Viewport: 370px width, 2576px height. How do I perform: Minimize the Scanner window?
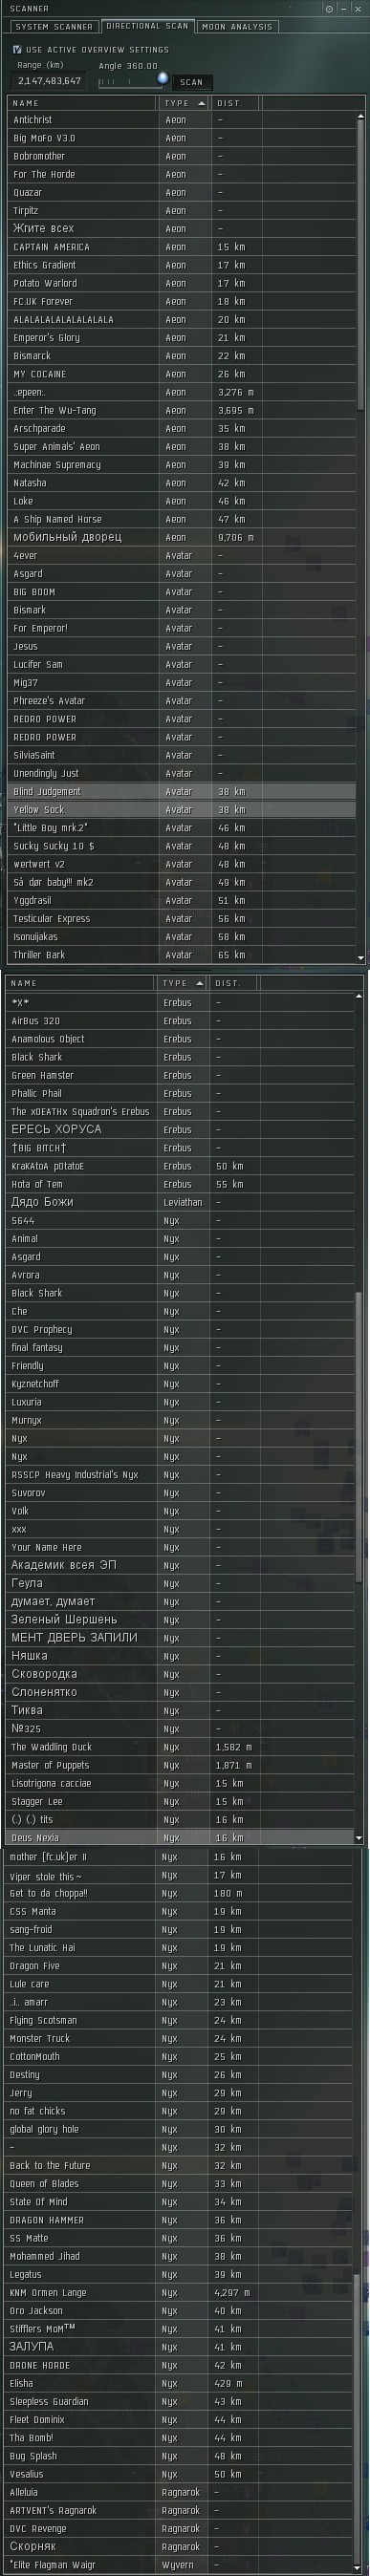tap(345, 8)
